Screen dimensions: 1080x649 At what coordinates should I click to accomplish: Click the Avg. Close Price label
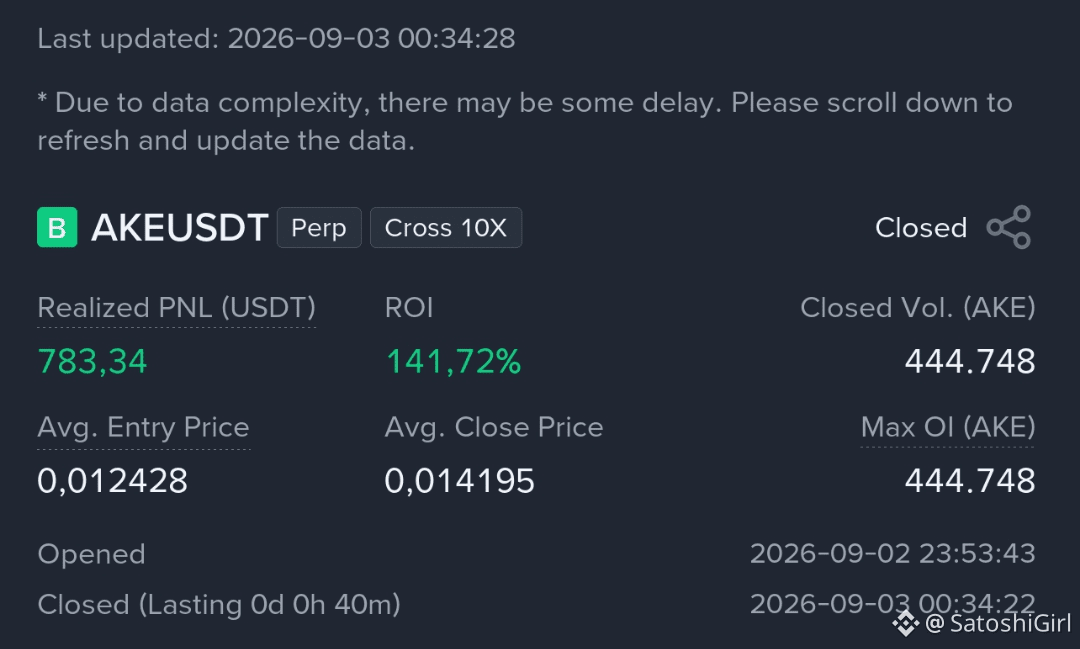494,428
